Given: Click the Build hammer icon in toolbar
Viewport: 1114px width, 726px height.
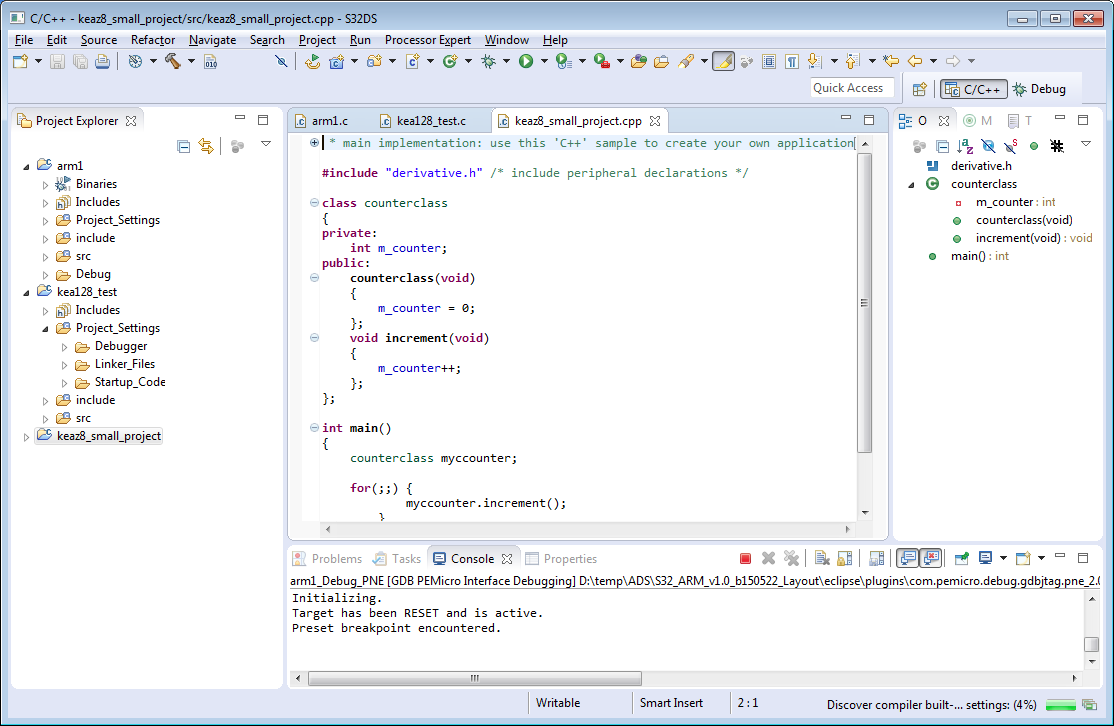Looking at the screenshot, I should [x=172, y=62].
